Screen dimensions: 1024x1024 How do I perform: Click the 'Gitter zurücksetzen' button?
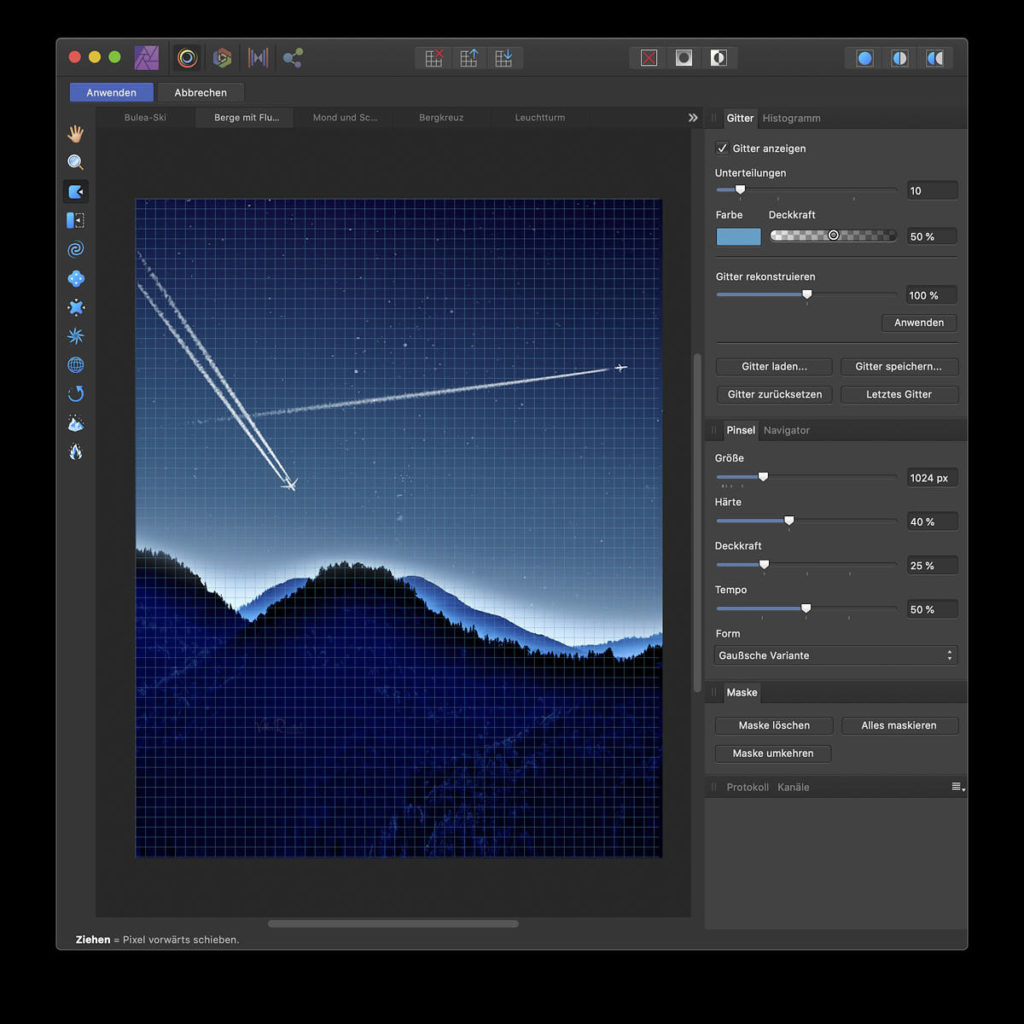pos(774,394)
